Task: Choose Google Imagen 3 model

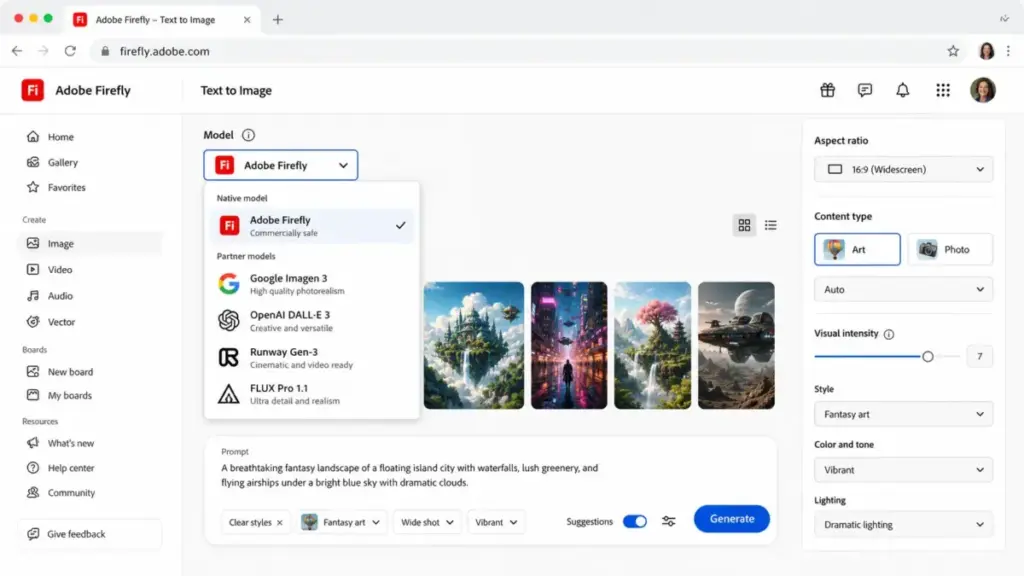Action: point(312,284)
